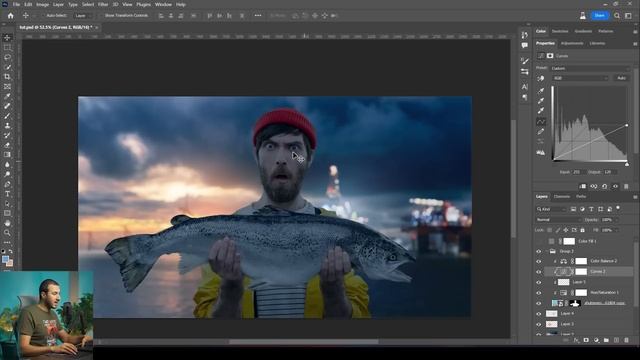Toggle adjustment visibility eye in Properties panel
The height and width of the screenshot is (360, 640).
[616, 186]
